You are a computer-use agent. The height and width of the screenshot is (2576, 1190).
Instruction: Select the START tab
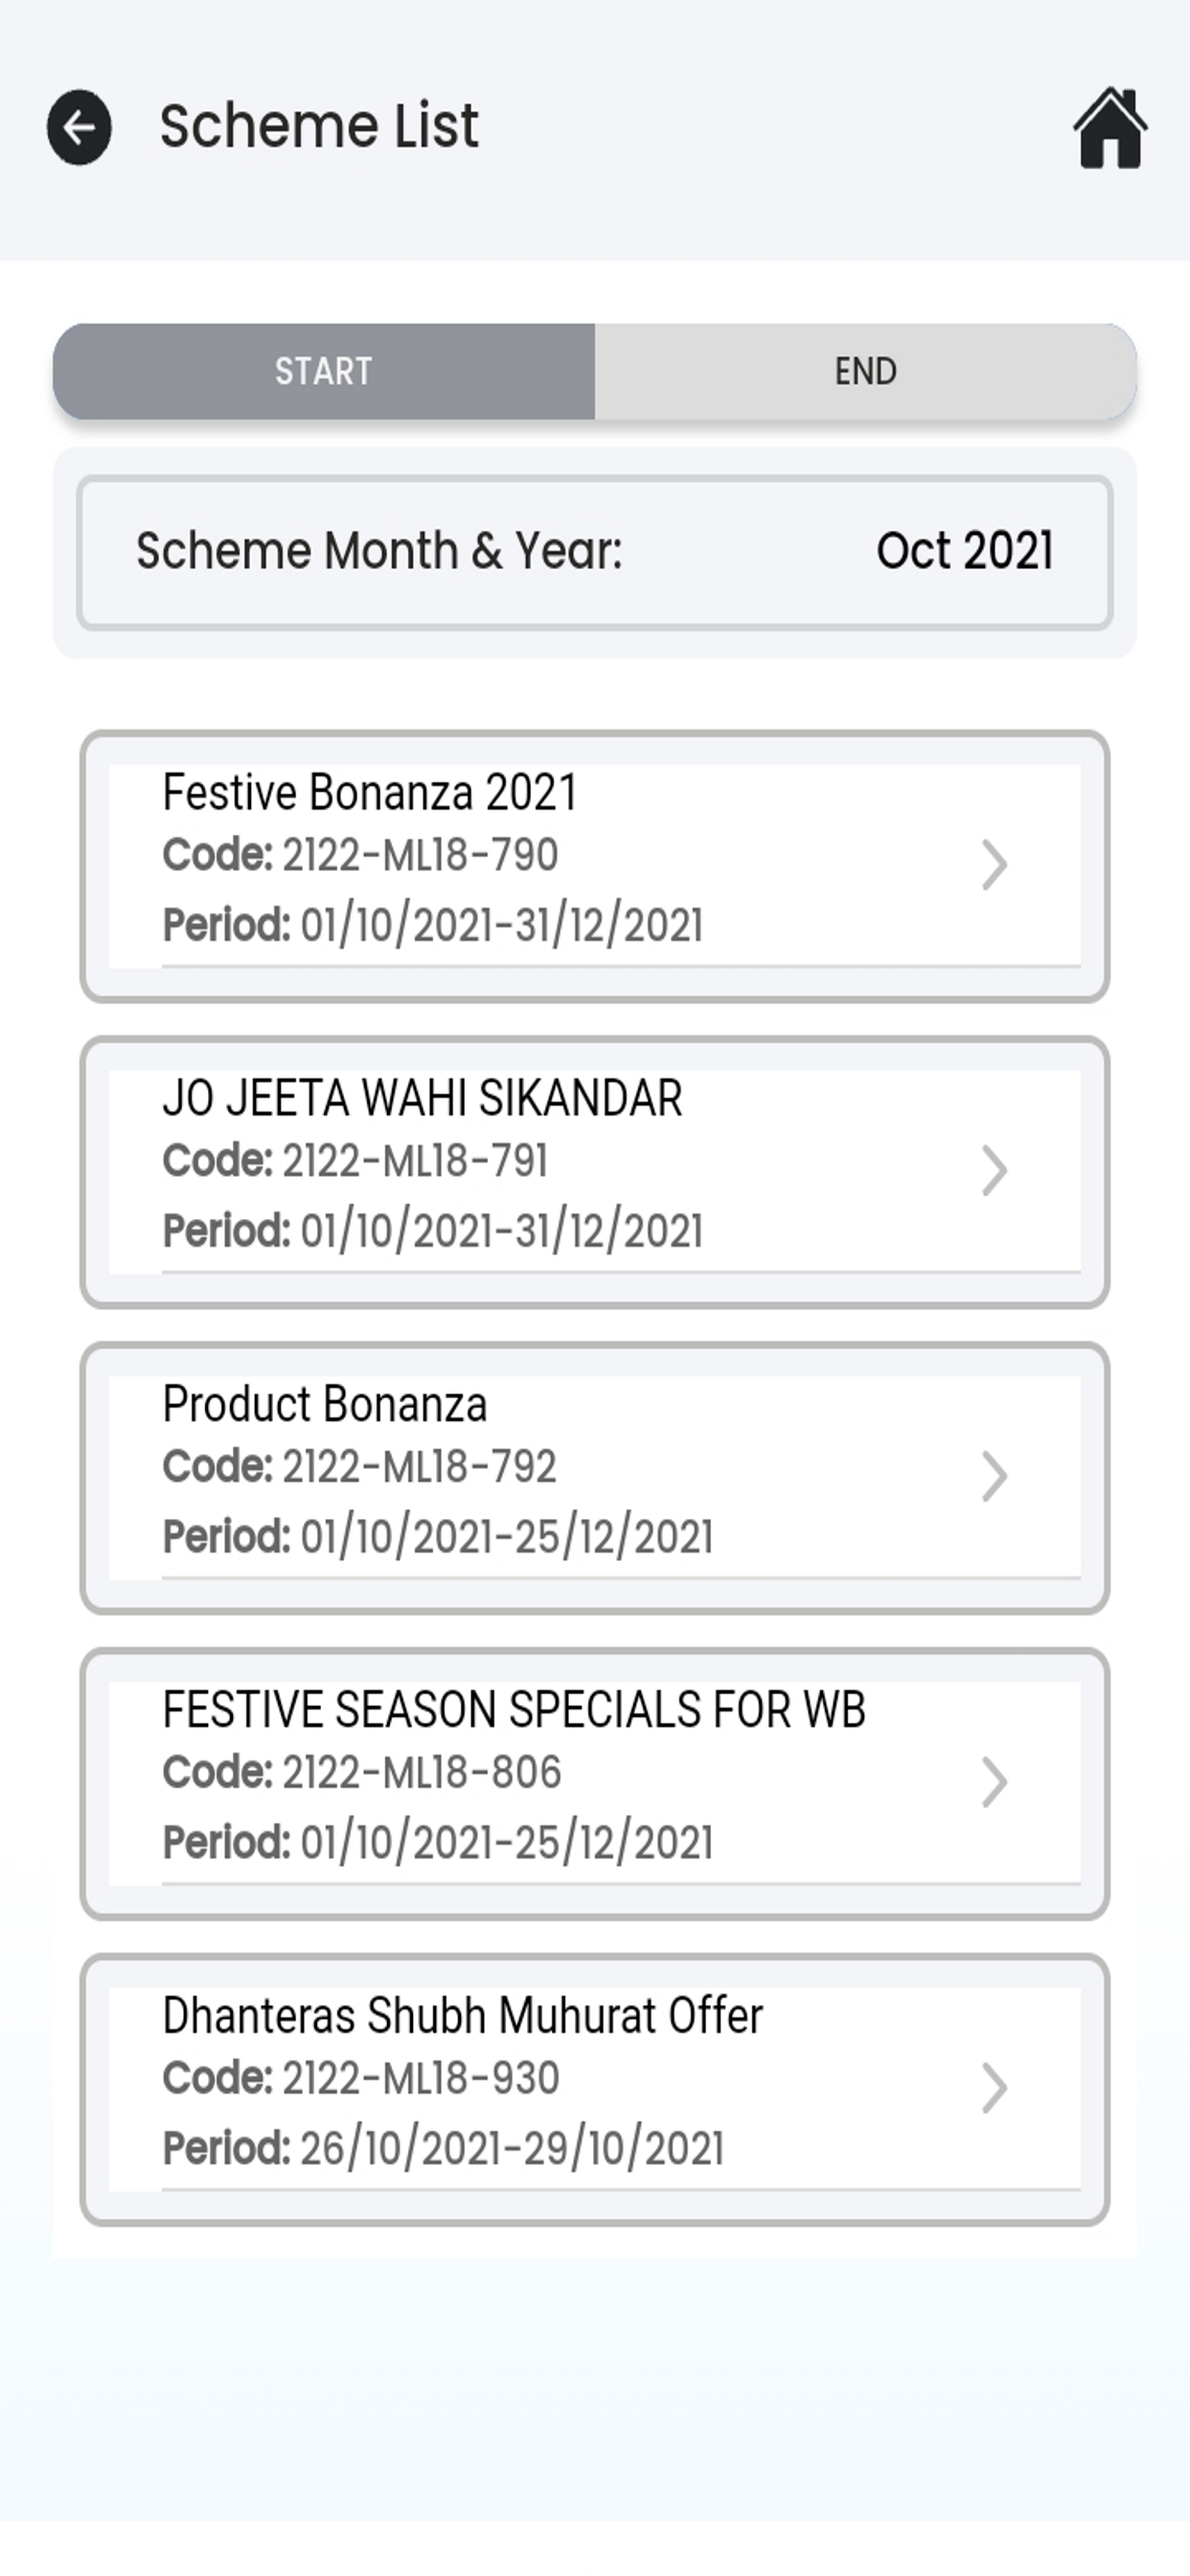(324, 371)
